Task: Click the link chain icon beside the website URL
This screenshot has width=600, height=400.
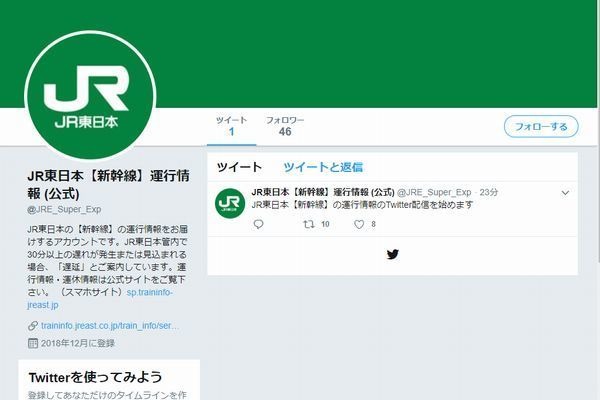Action: click(33, 326)
